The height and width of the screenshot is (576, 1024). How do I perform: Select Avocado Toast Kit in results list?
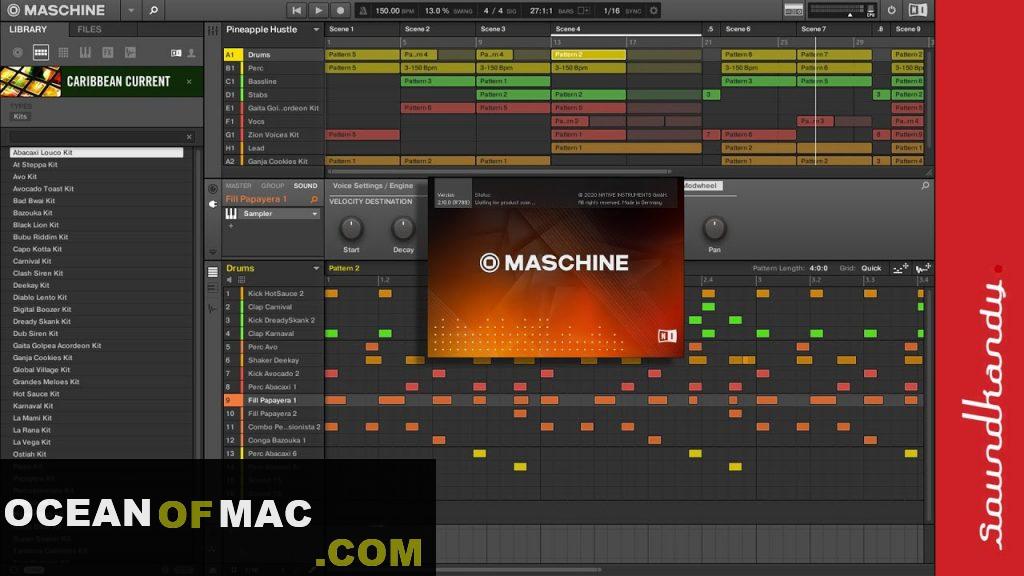(43, 189)
